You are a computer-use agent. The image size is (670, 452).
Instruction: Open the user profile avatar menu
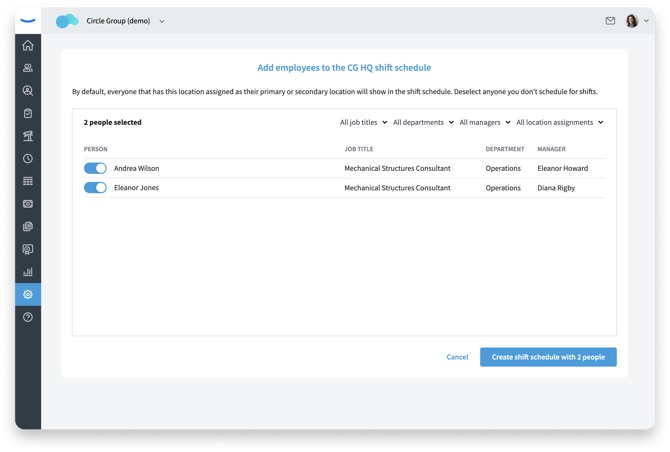637,21
